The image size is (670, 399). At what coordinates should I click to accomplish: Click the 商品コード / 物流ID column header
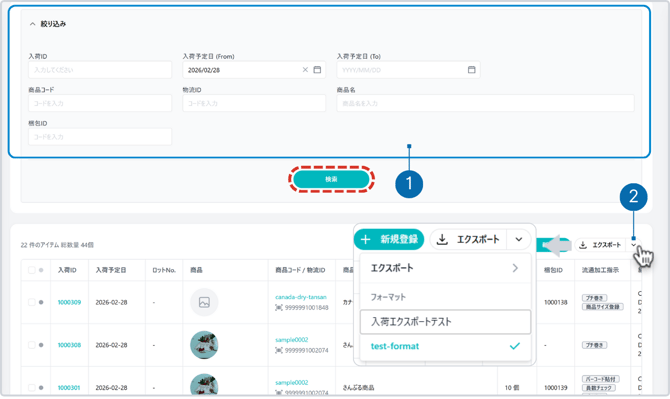click(x=300, y=270)
